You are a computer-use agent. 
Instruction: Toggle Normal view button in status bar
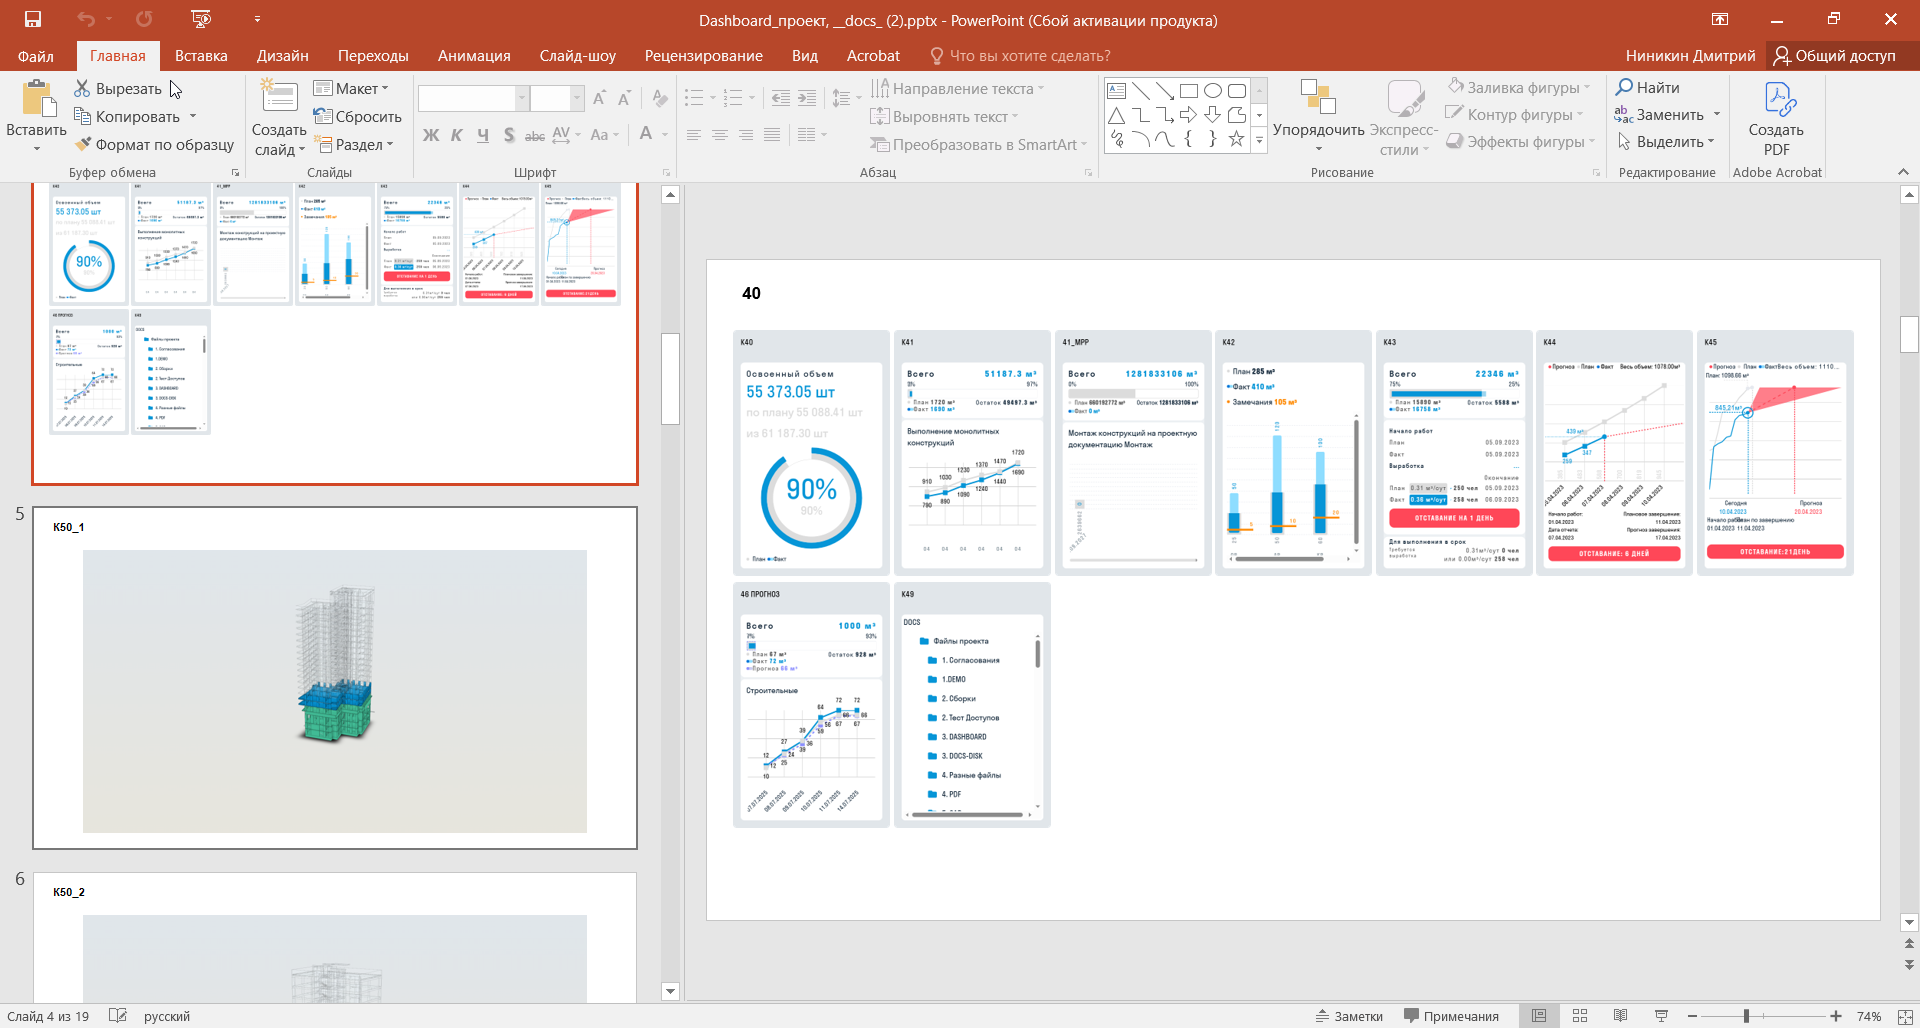tap(1539, 1016)
